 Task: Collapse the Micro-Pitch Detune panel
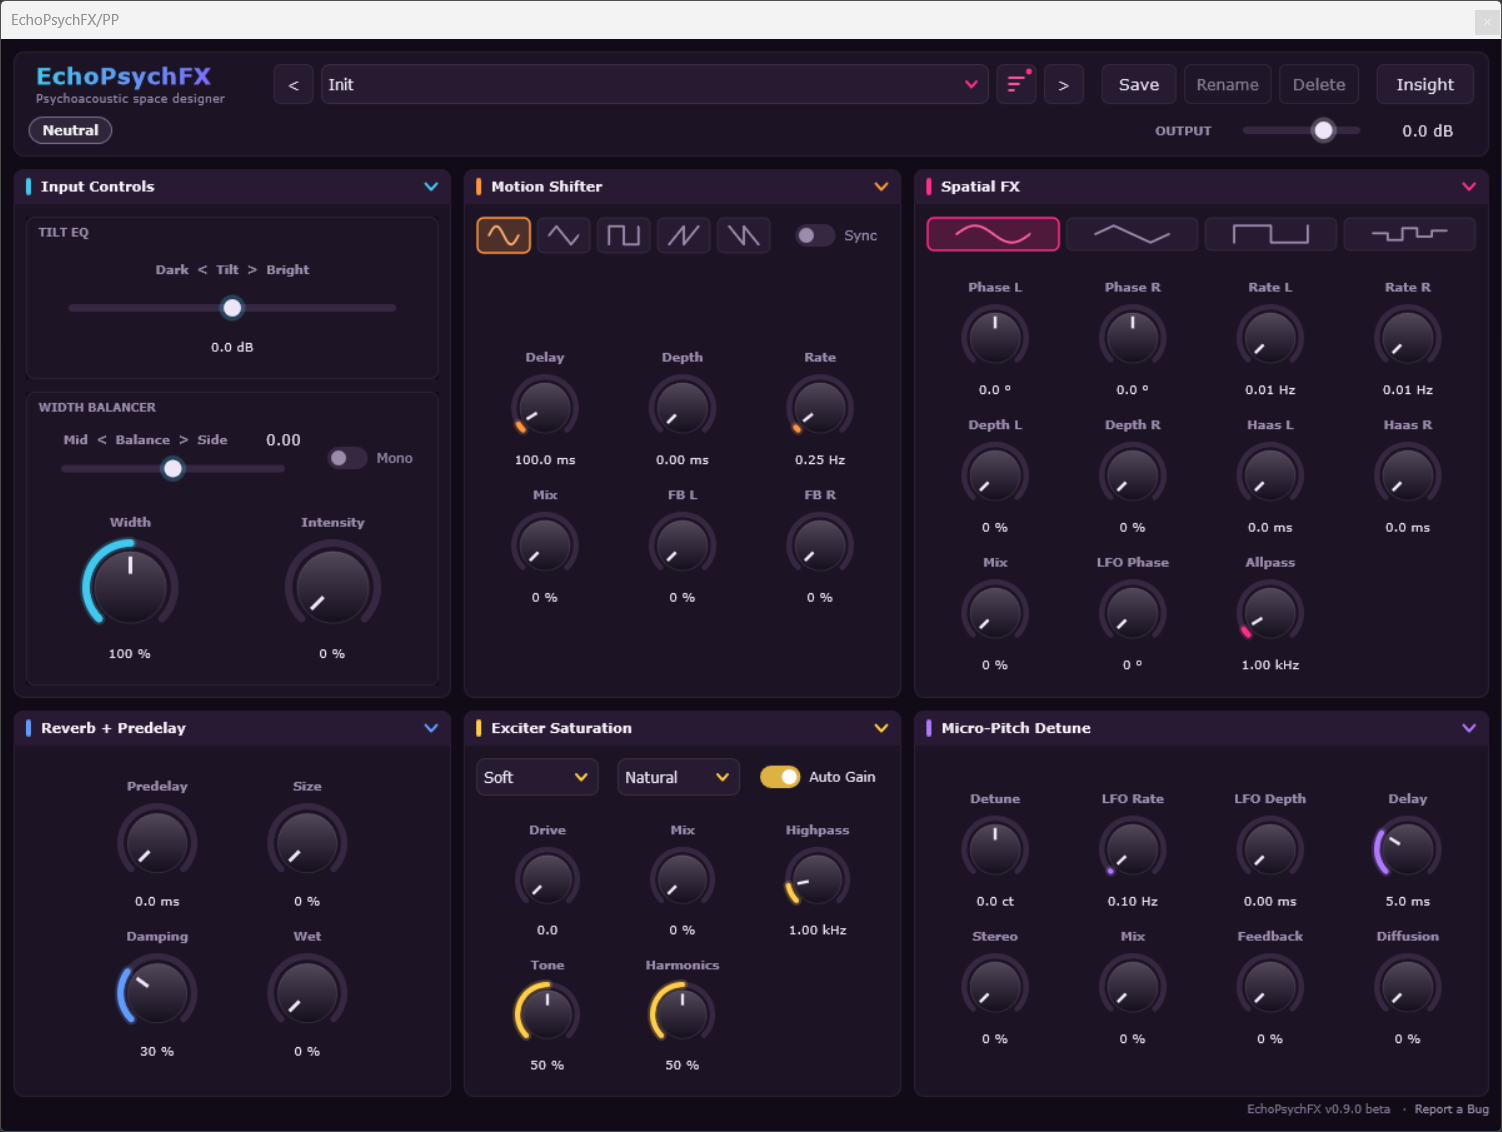1469,728
